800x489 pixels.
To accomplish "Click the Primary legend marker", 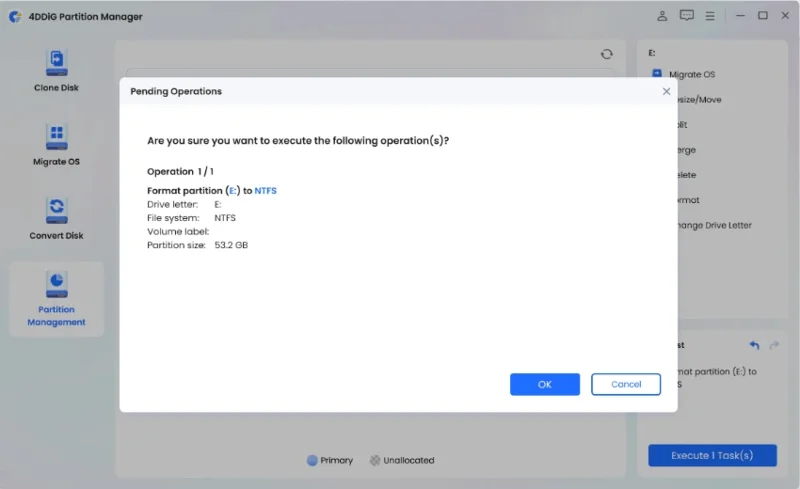I will [312, 460].
